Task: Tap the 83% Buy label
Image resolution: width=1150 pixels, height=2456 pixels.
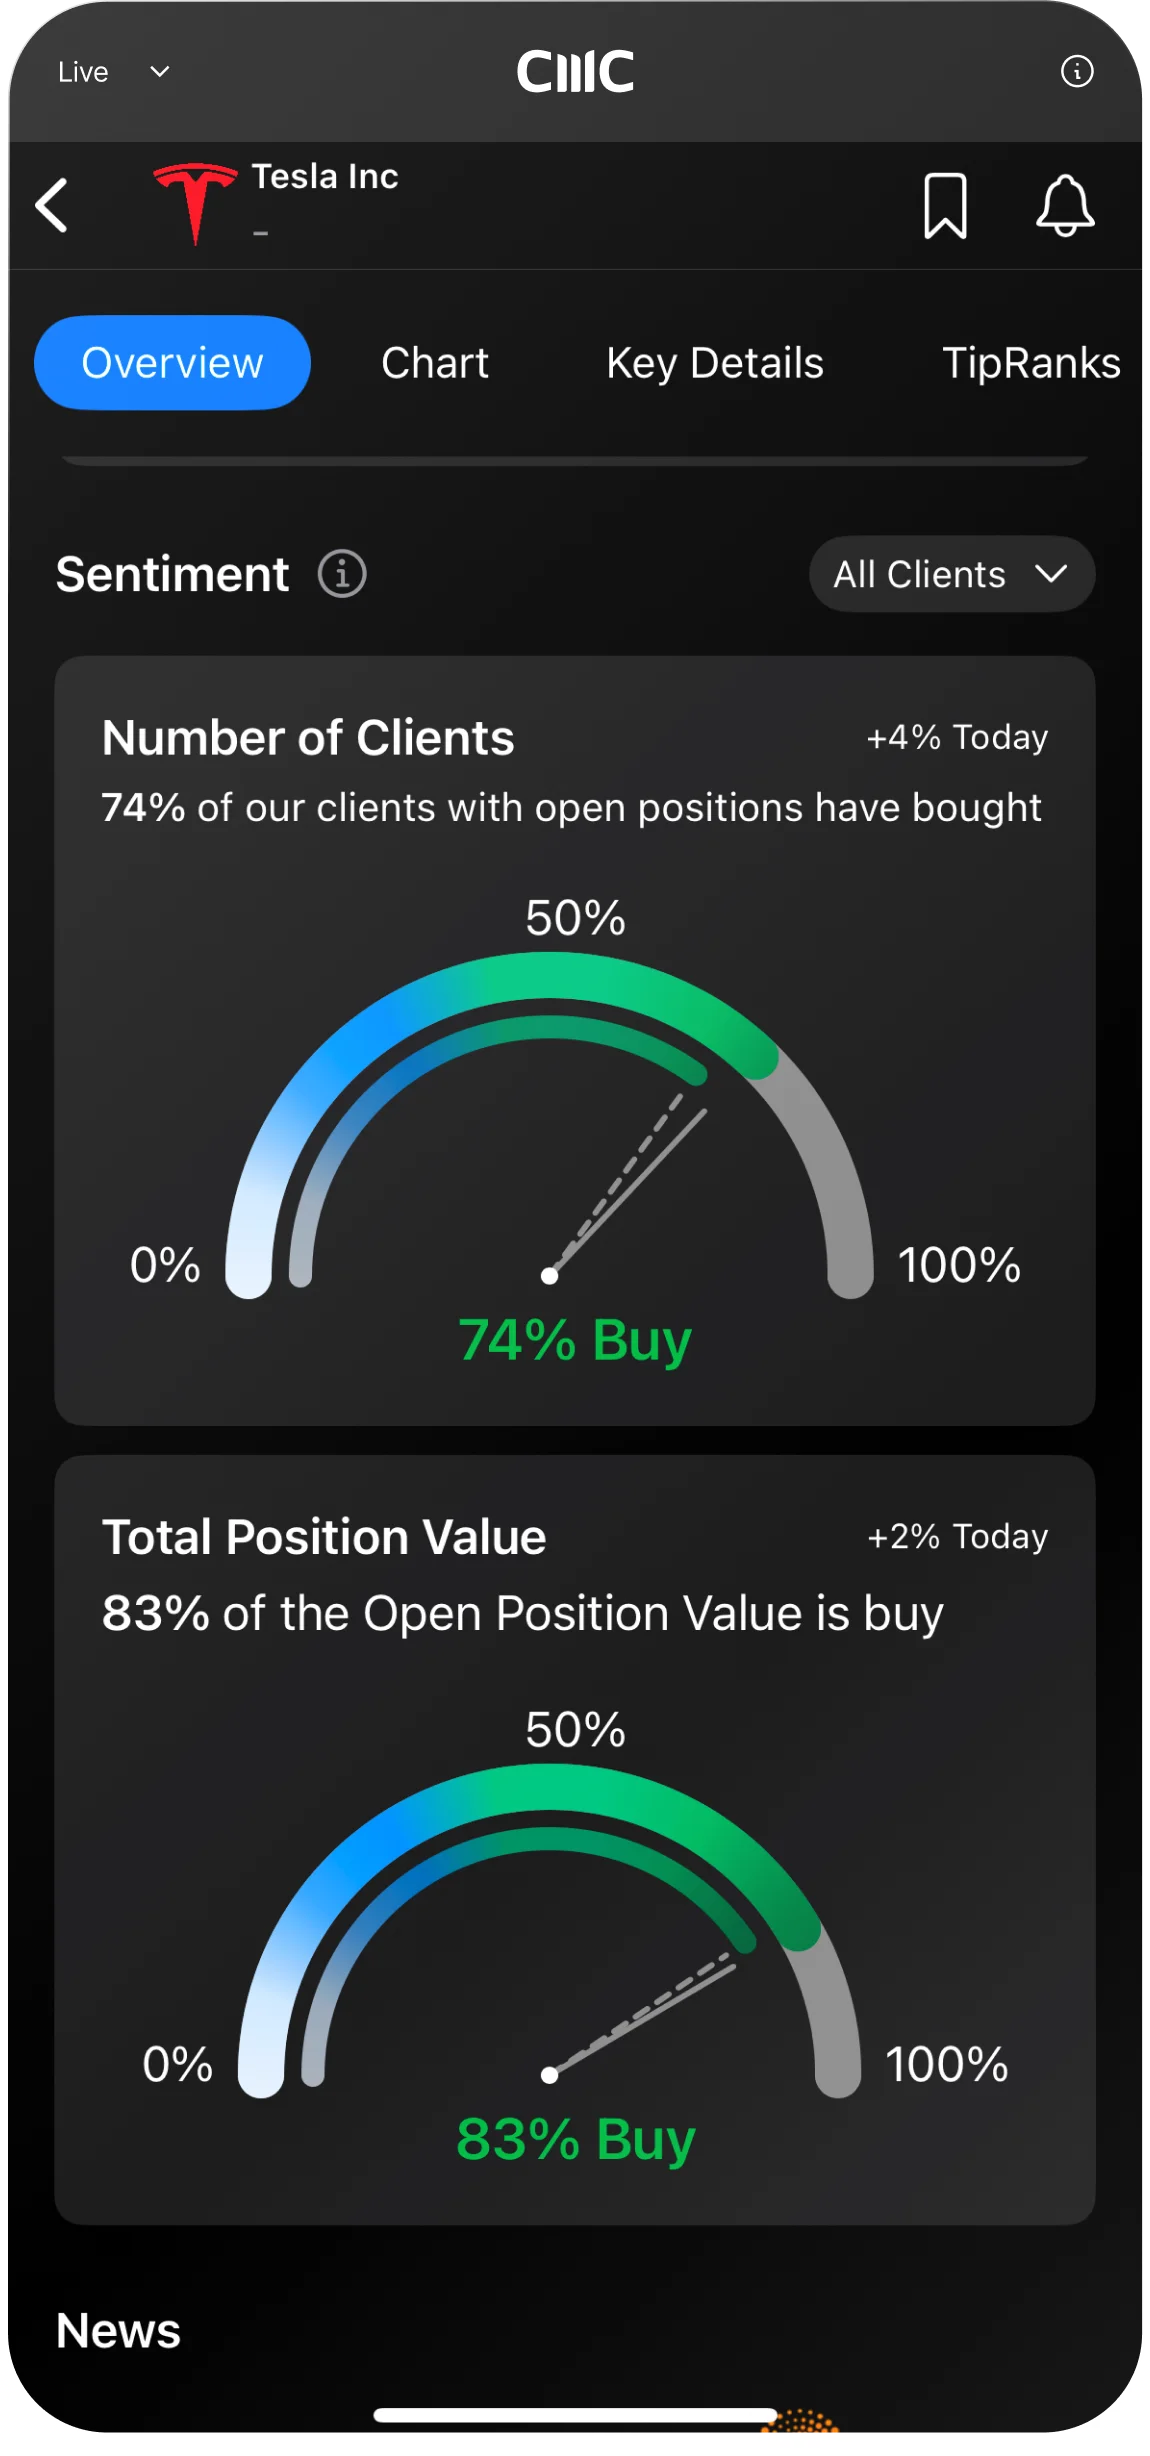Action: point(575,2140)
